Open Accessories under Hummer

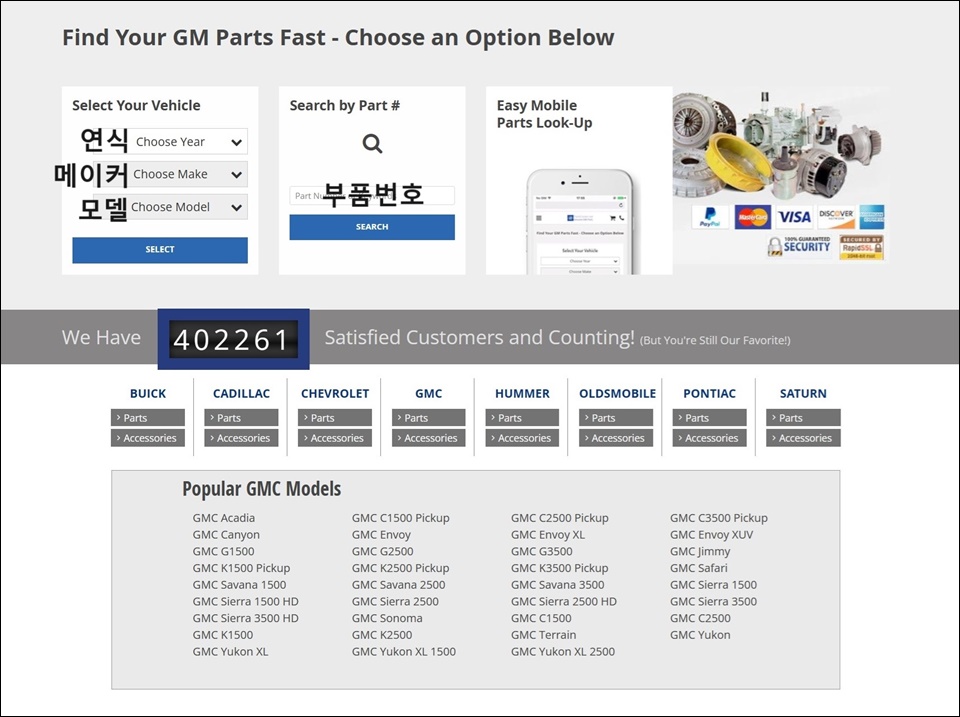522,438
